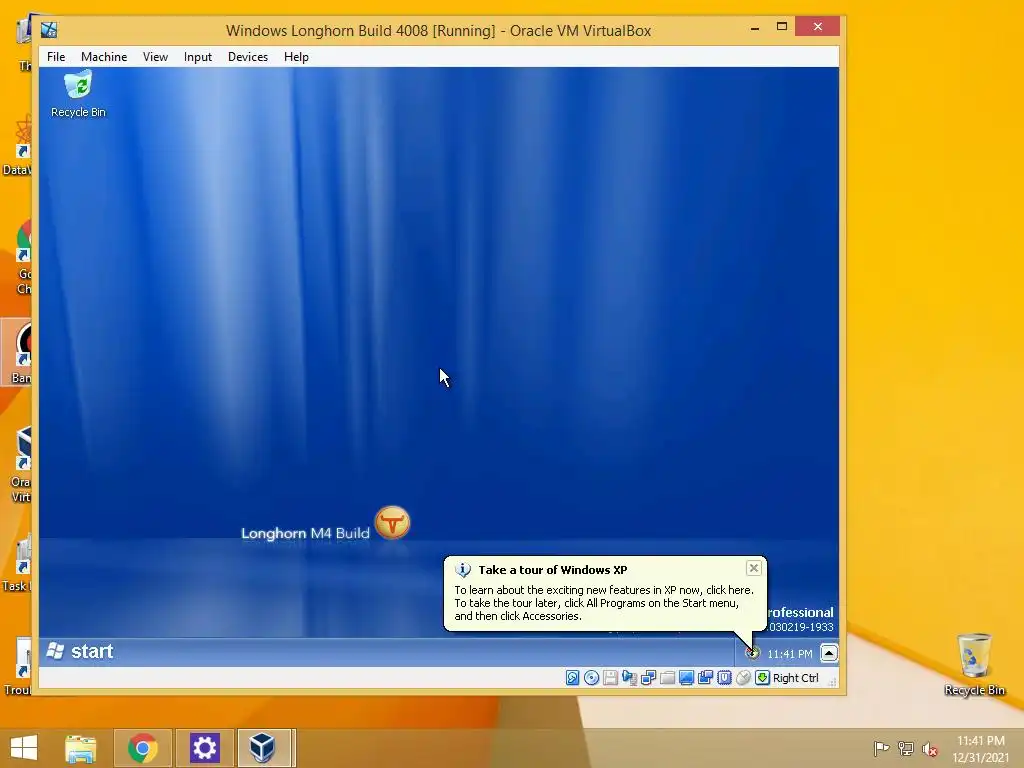Click the hard disk activity indicator
This screenshot has width=1024, height=768.
click(573, 678)
